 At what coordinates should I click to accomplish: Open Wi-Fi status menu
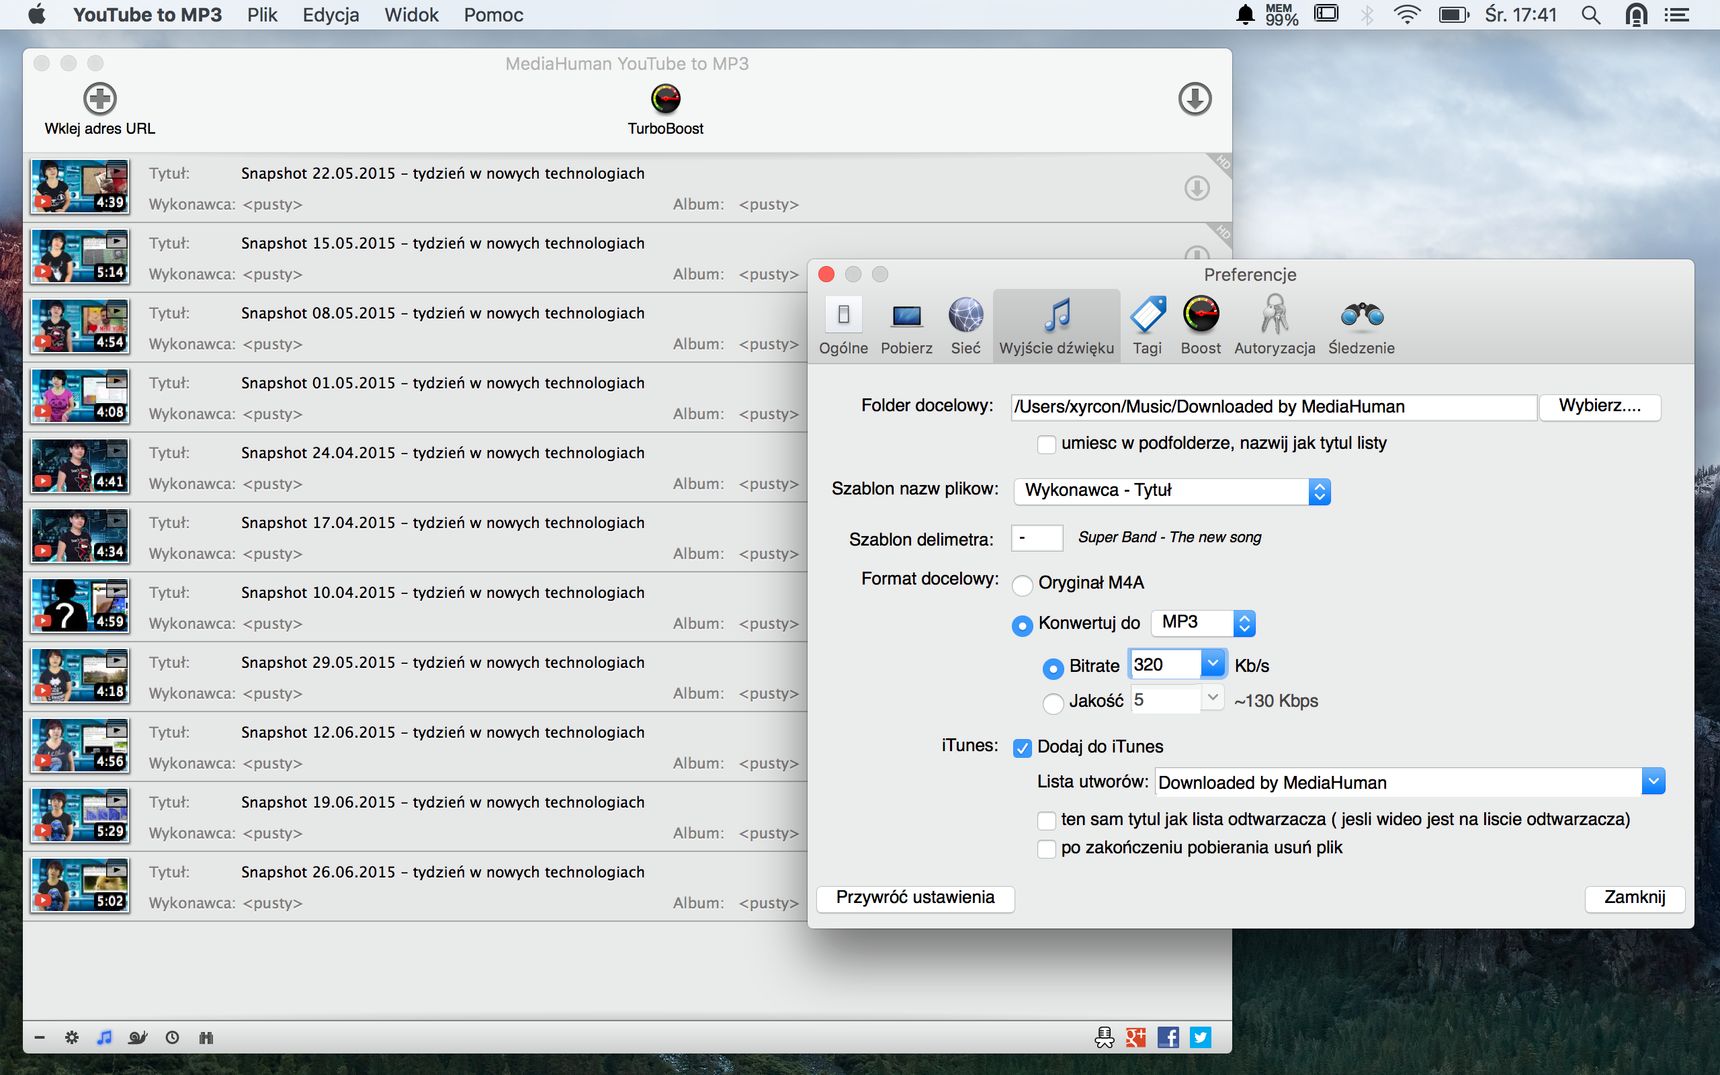pos(1407,14)
